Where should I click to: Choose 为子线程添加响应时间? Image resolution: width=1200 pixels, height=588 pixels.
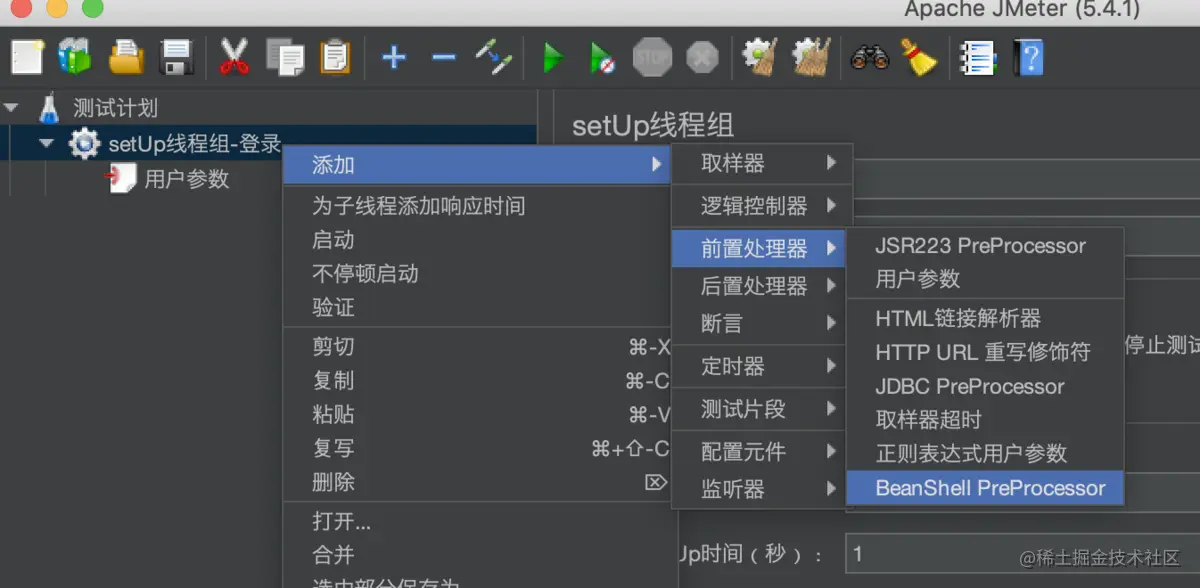[x=476, y=206]
